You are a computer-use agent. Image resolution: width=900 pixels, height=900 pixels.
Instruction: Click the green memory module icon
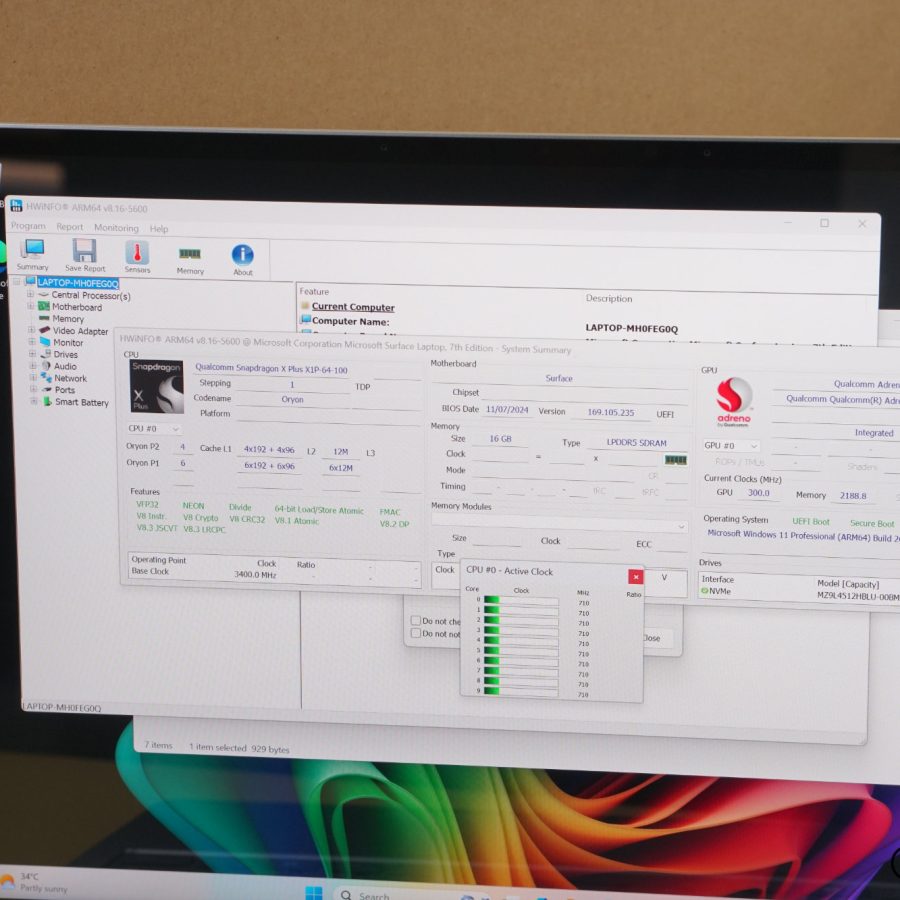pos(676,460)
